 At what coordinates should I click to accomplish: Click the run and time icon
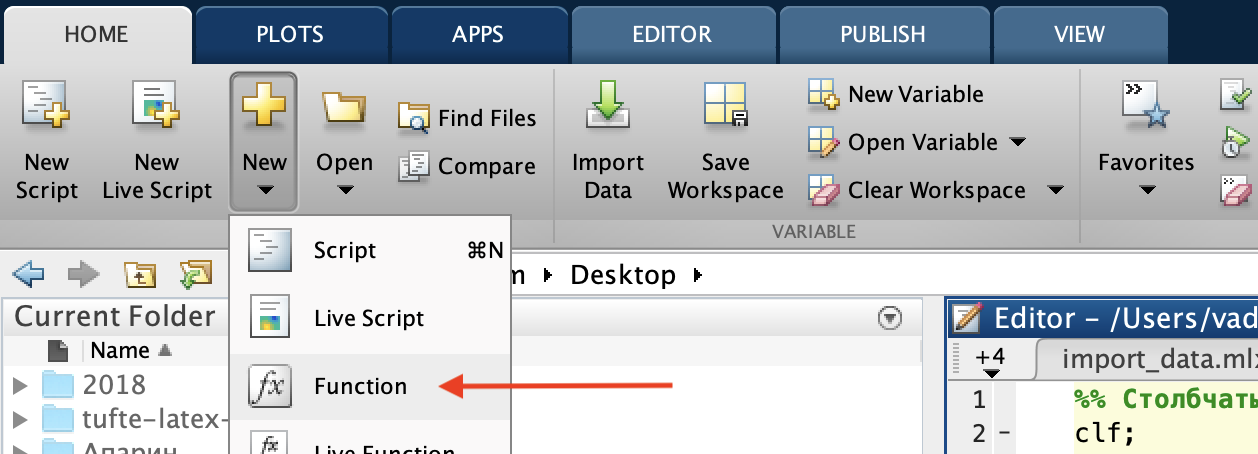point(1233,142)
